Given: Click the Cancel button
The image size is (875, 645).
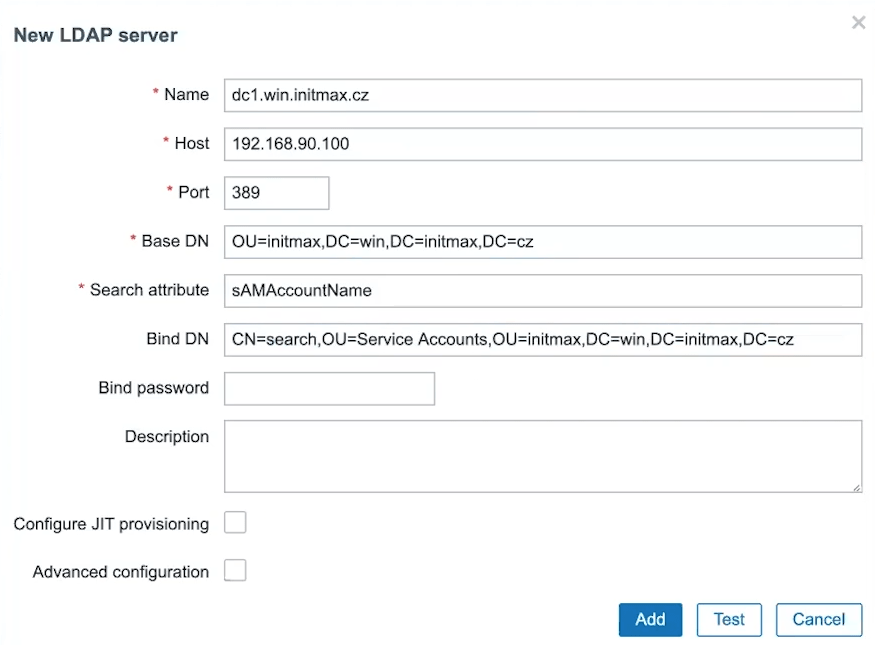Looking at the screenshot, I should 819,619.
